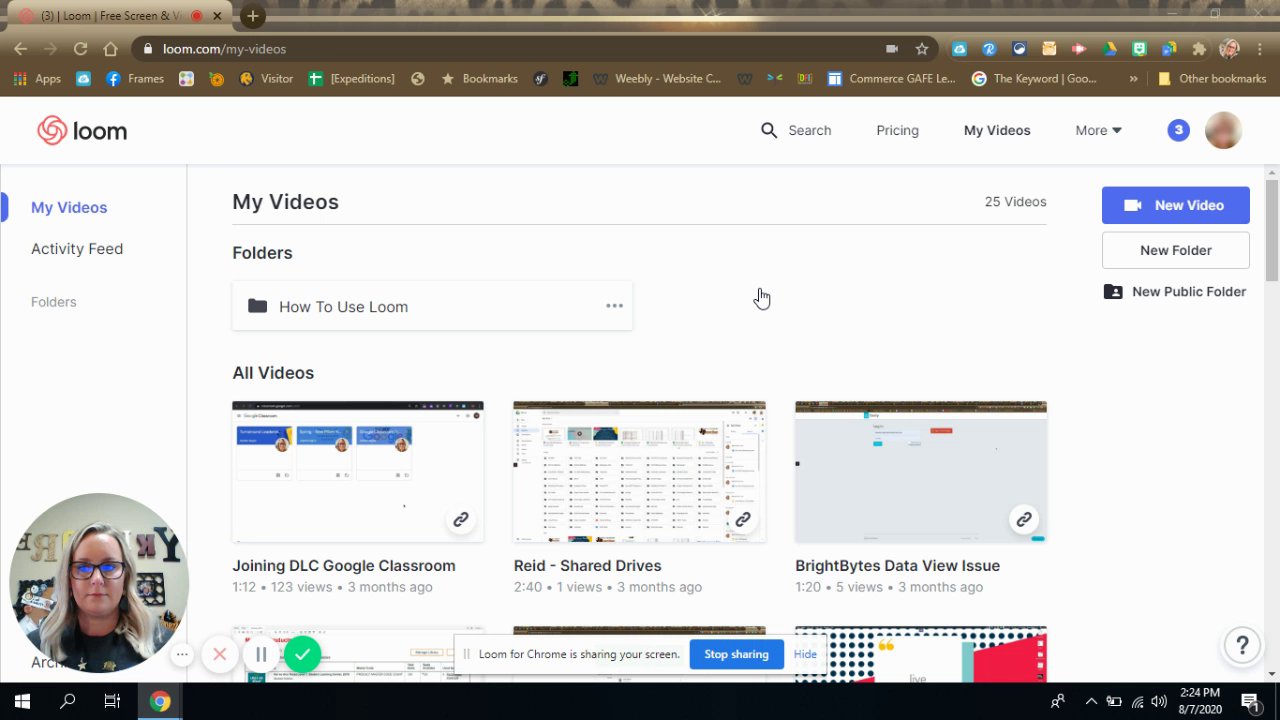Pause the Loom recording
The height and width of the screenshot is (720, 1280).
[x=261, y=655]
